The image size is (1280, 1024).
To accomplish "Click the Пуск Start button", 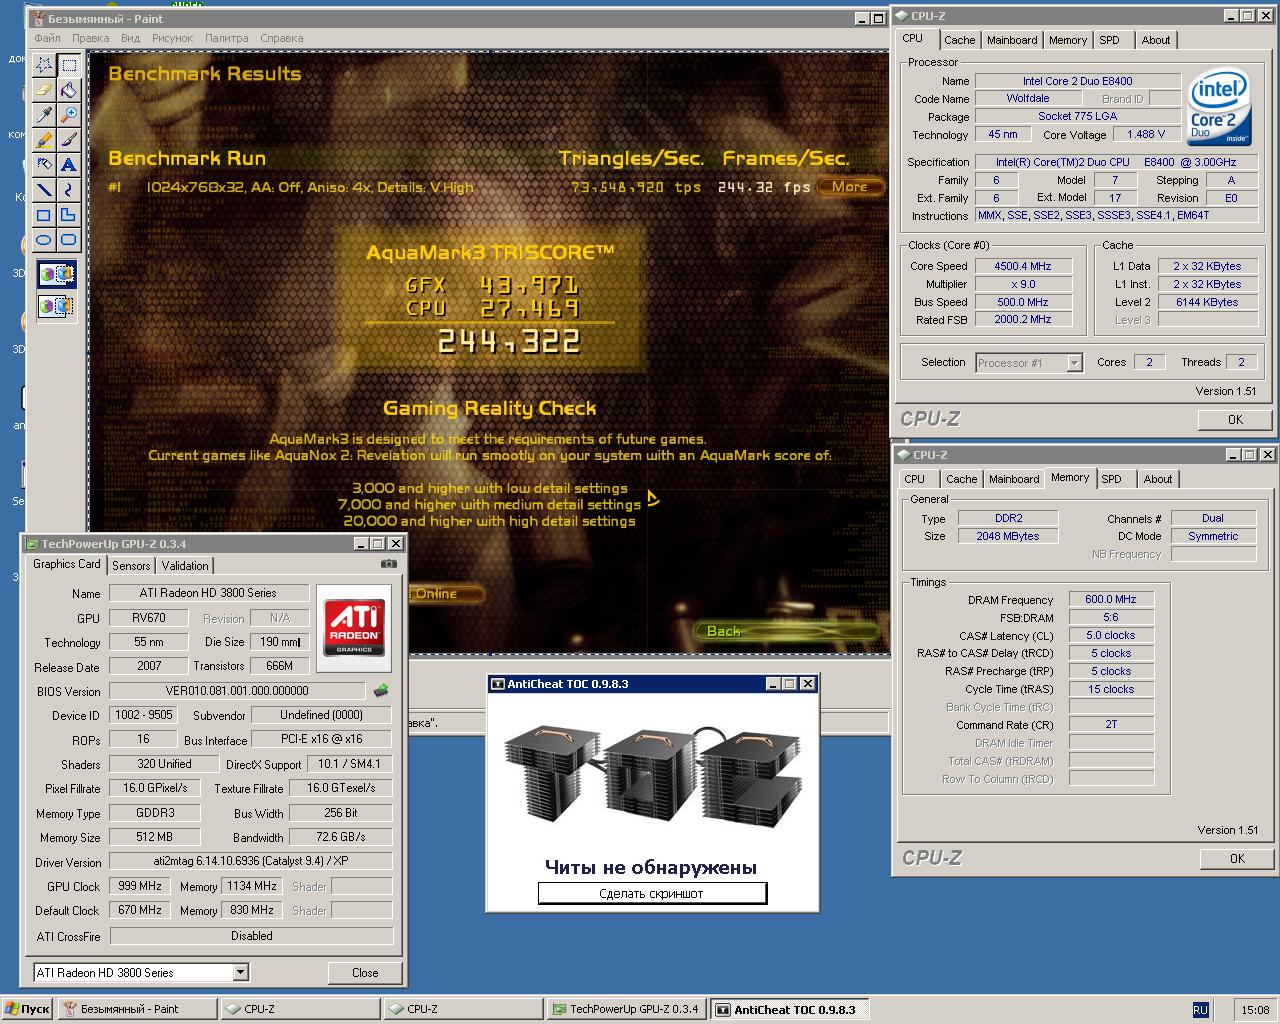I will (x=28, y=1009).
